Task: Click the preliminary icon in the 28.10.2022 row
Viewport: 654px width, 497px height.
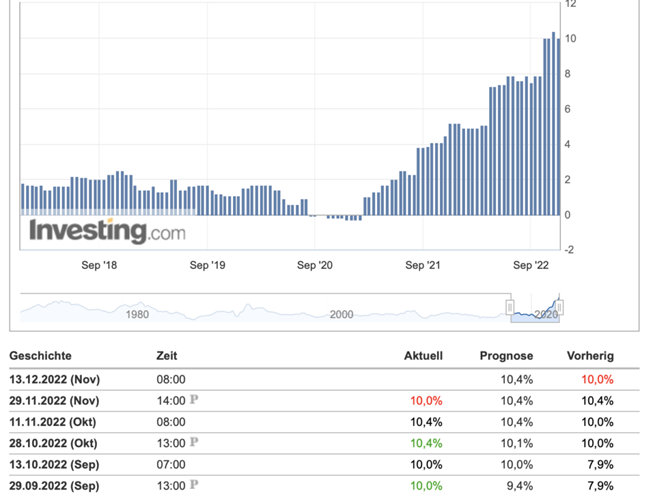Action: 195,442
